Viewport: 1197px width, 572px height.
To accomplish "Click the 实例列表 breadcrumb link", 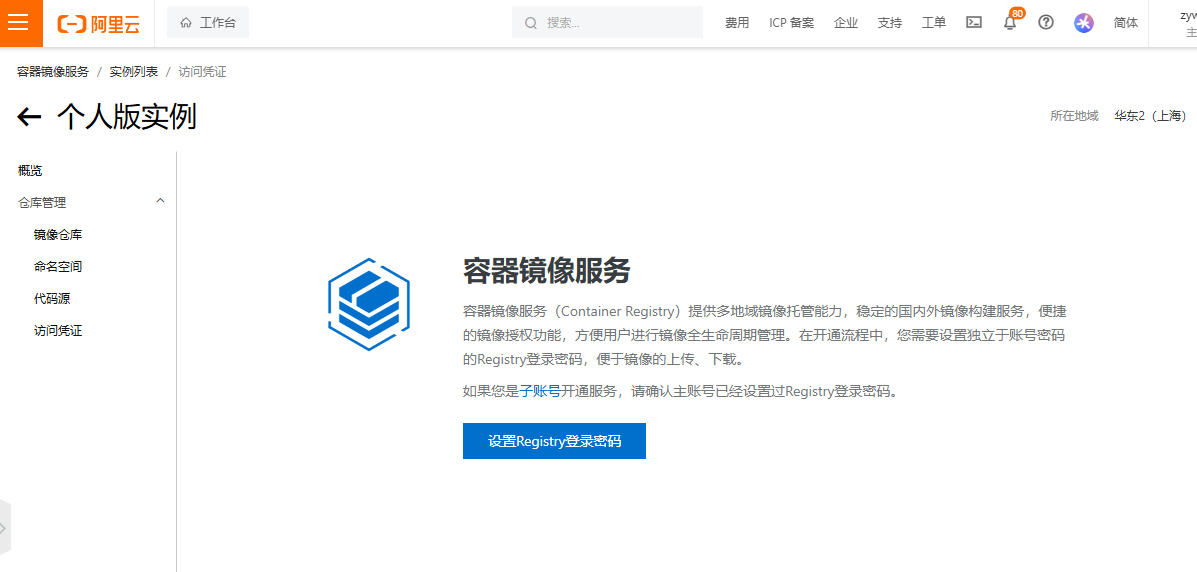I will click(134, 72).
